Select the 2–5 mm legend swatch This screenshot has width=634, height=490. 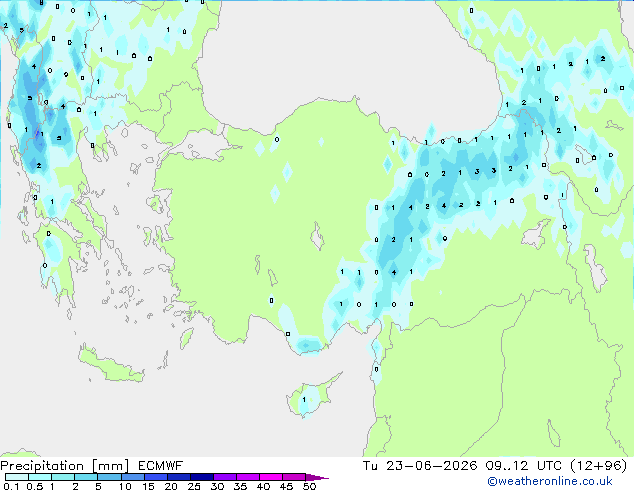point(86,477)
